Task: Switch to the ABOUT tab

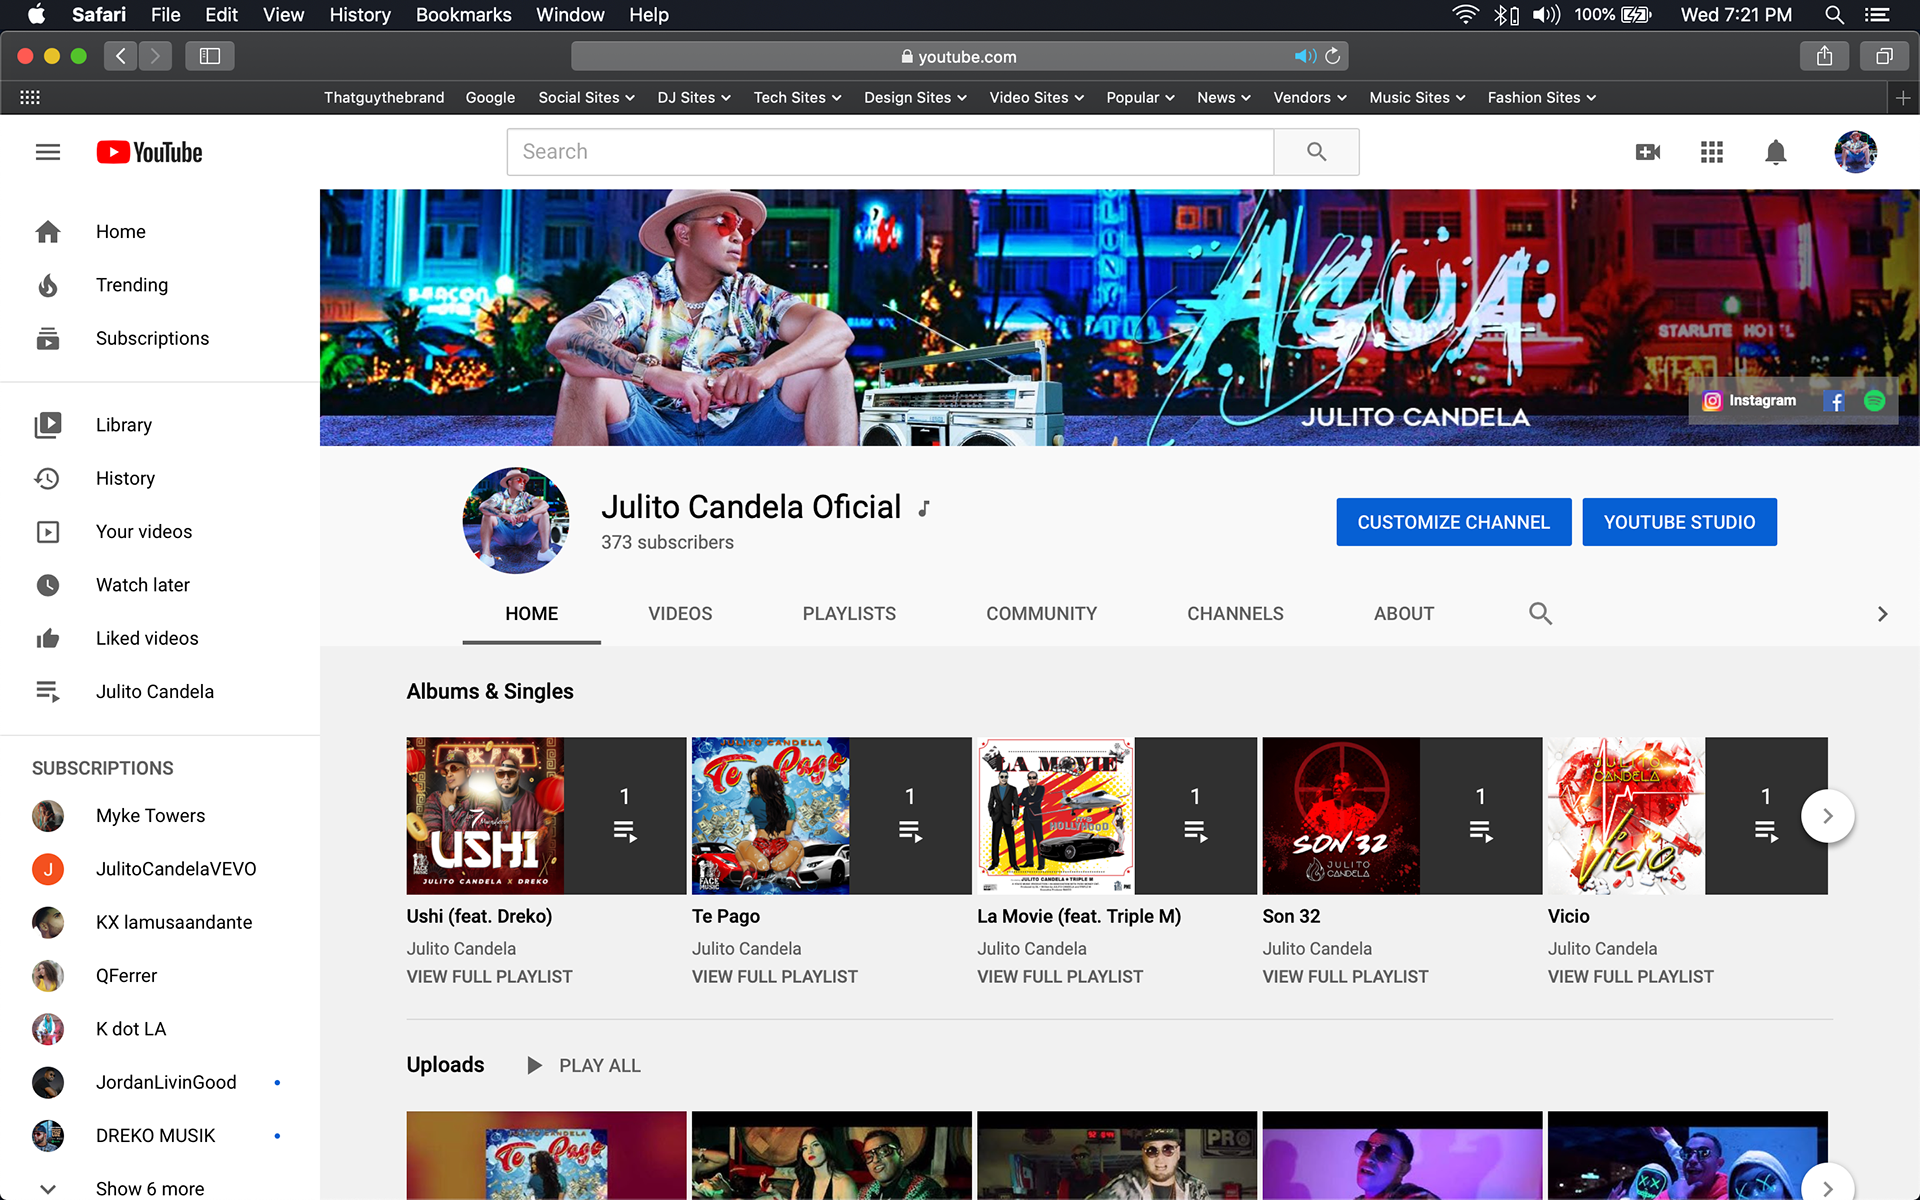Action: [x=1404, y=614]
